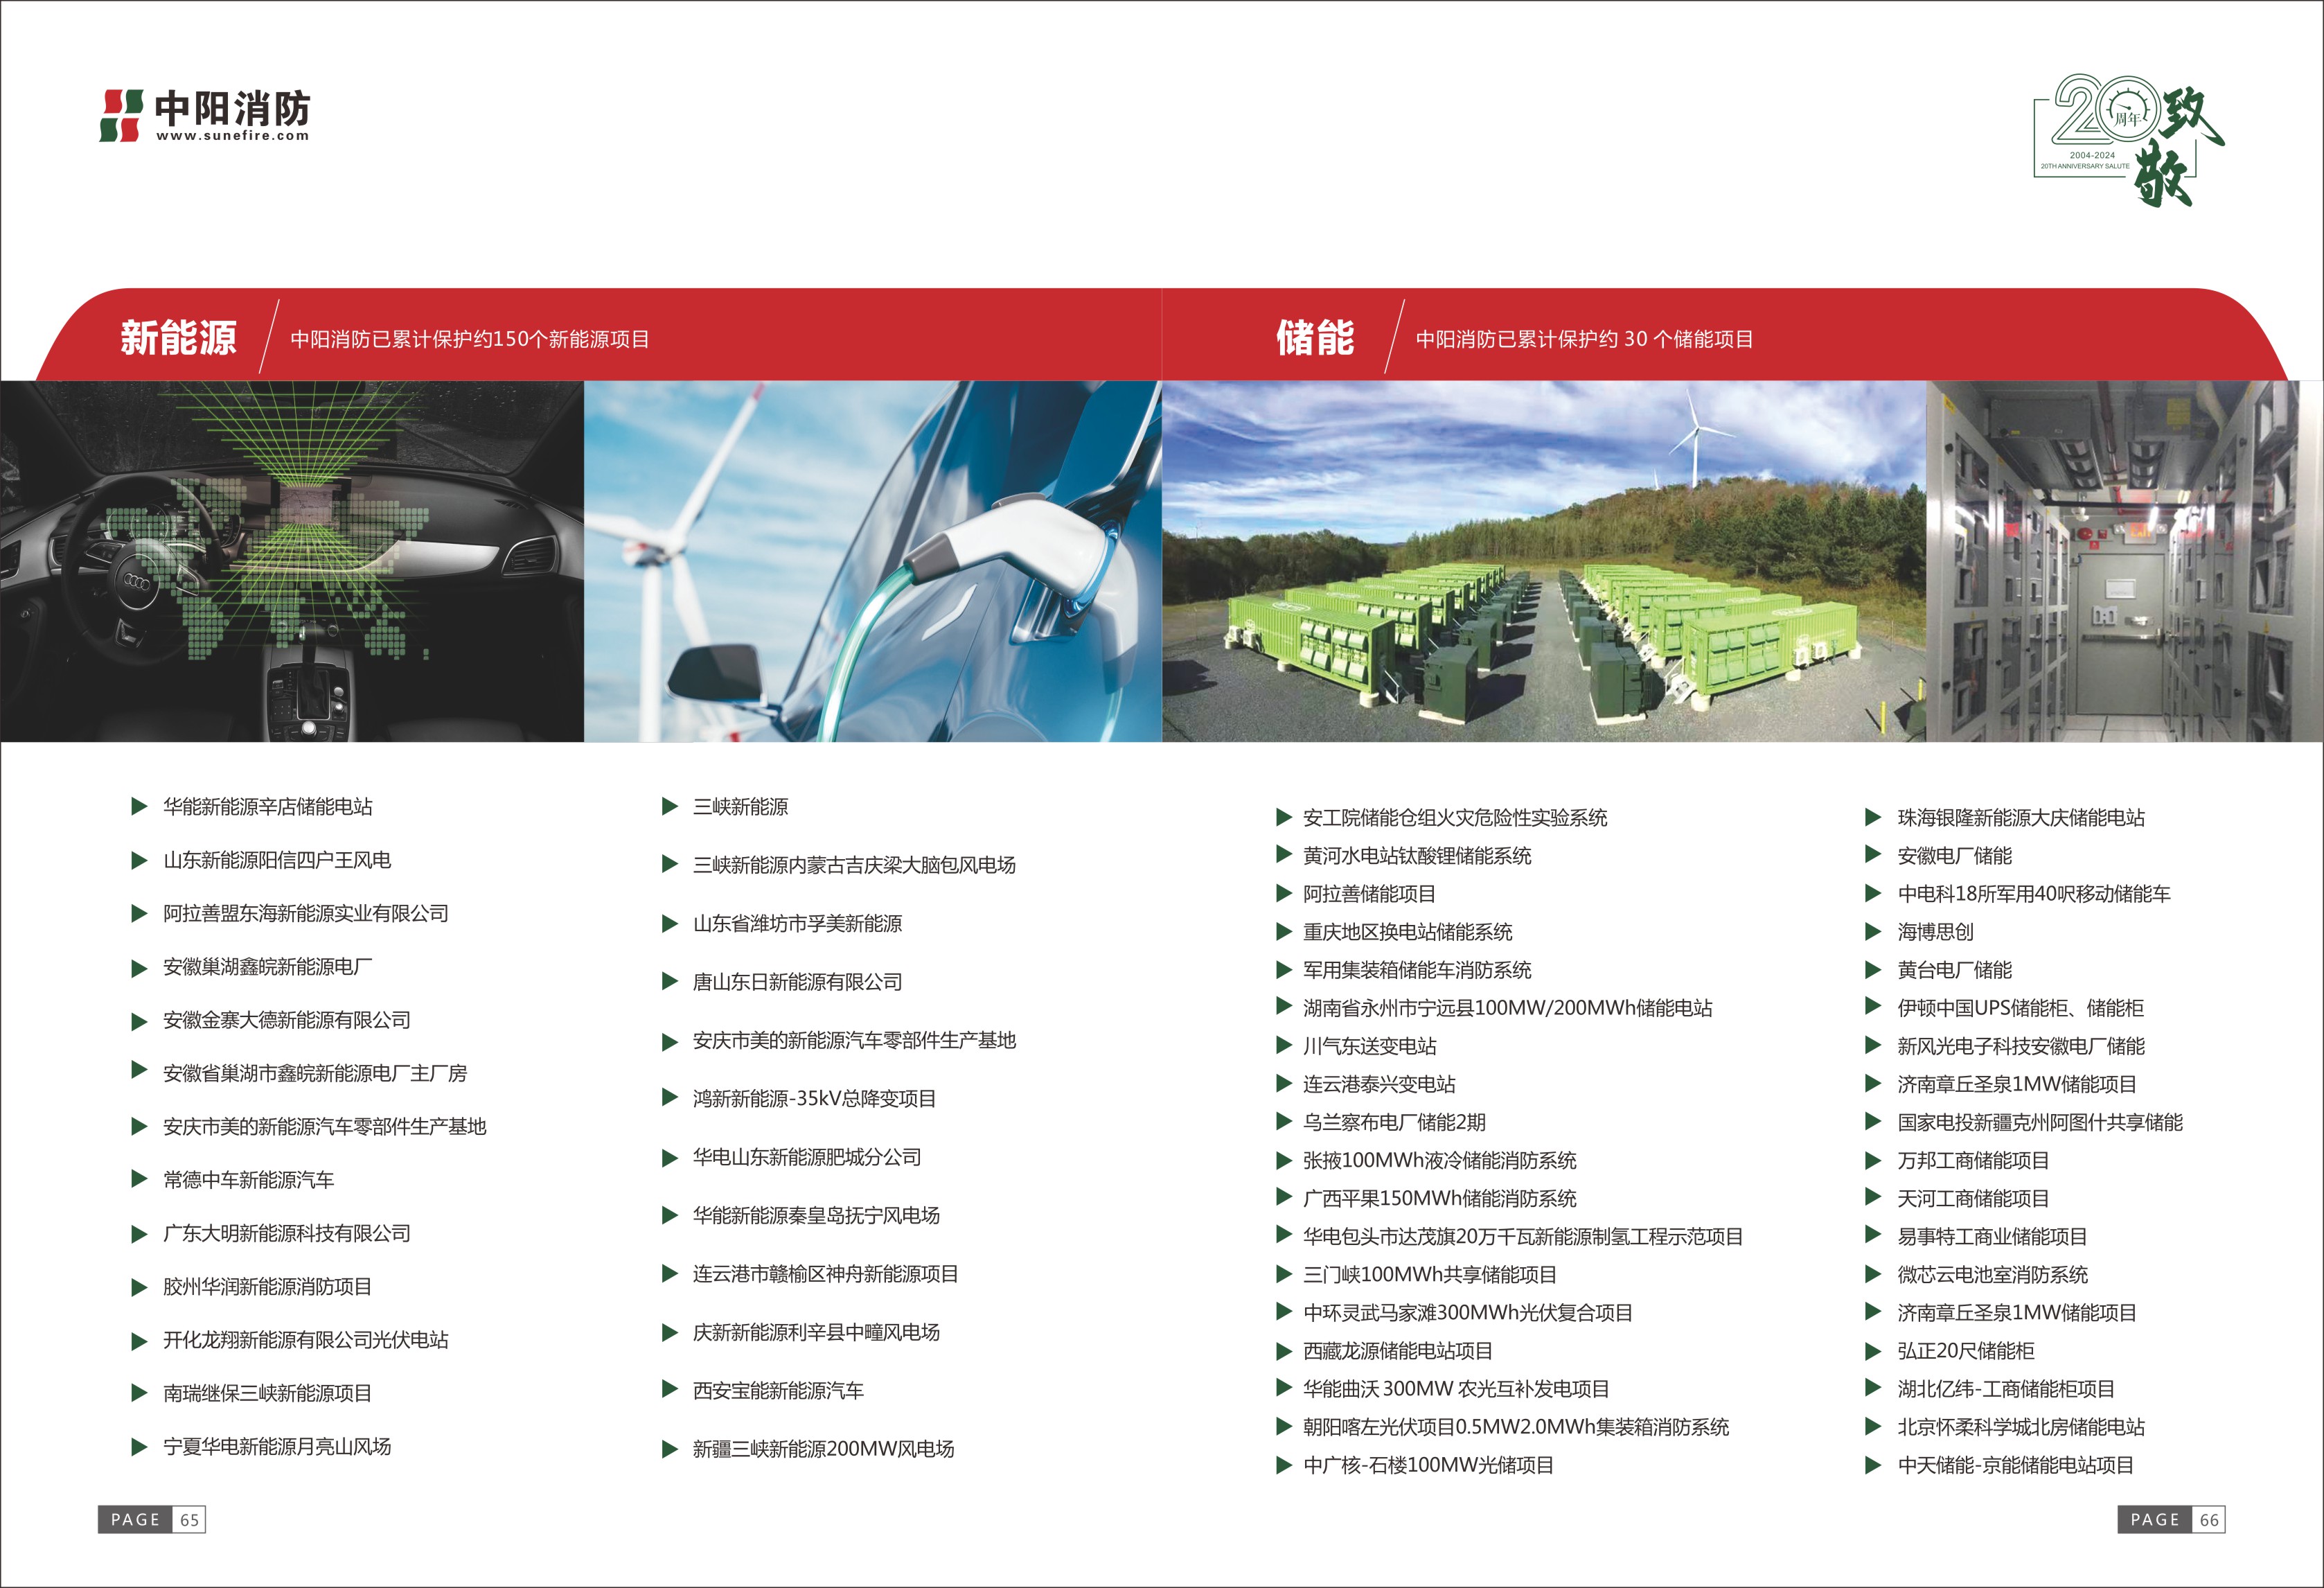The image size is (2324, 1588).
Task: Select 黄河水电站钛酸锂储能系统
Action: 1417,856
